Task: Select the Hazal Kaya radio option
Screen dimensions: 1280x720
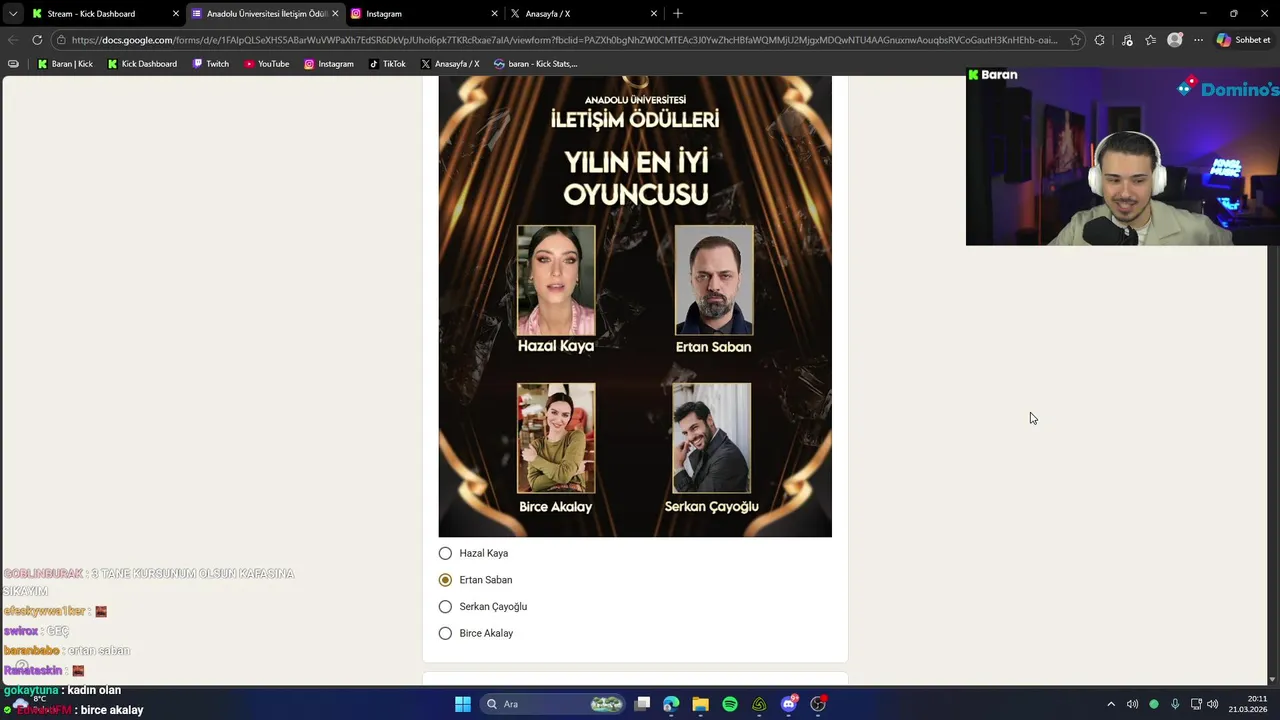Action: tap(445, 553)
